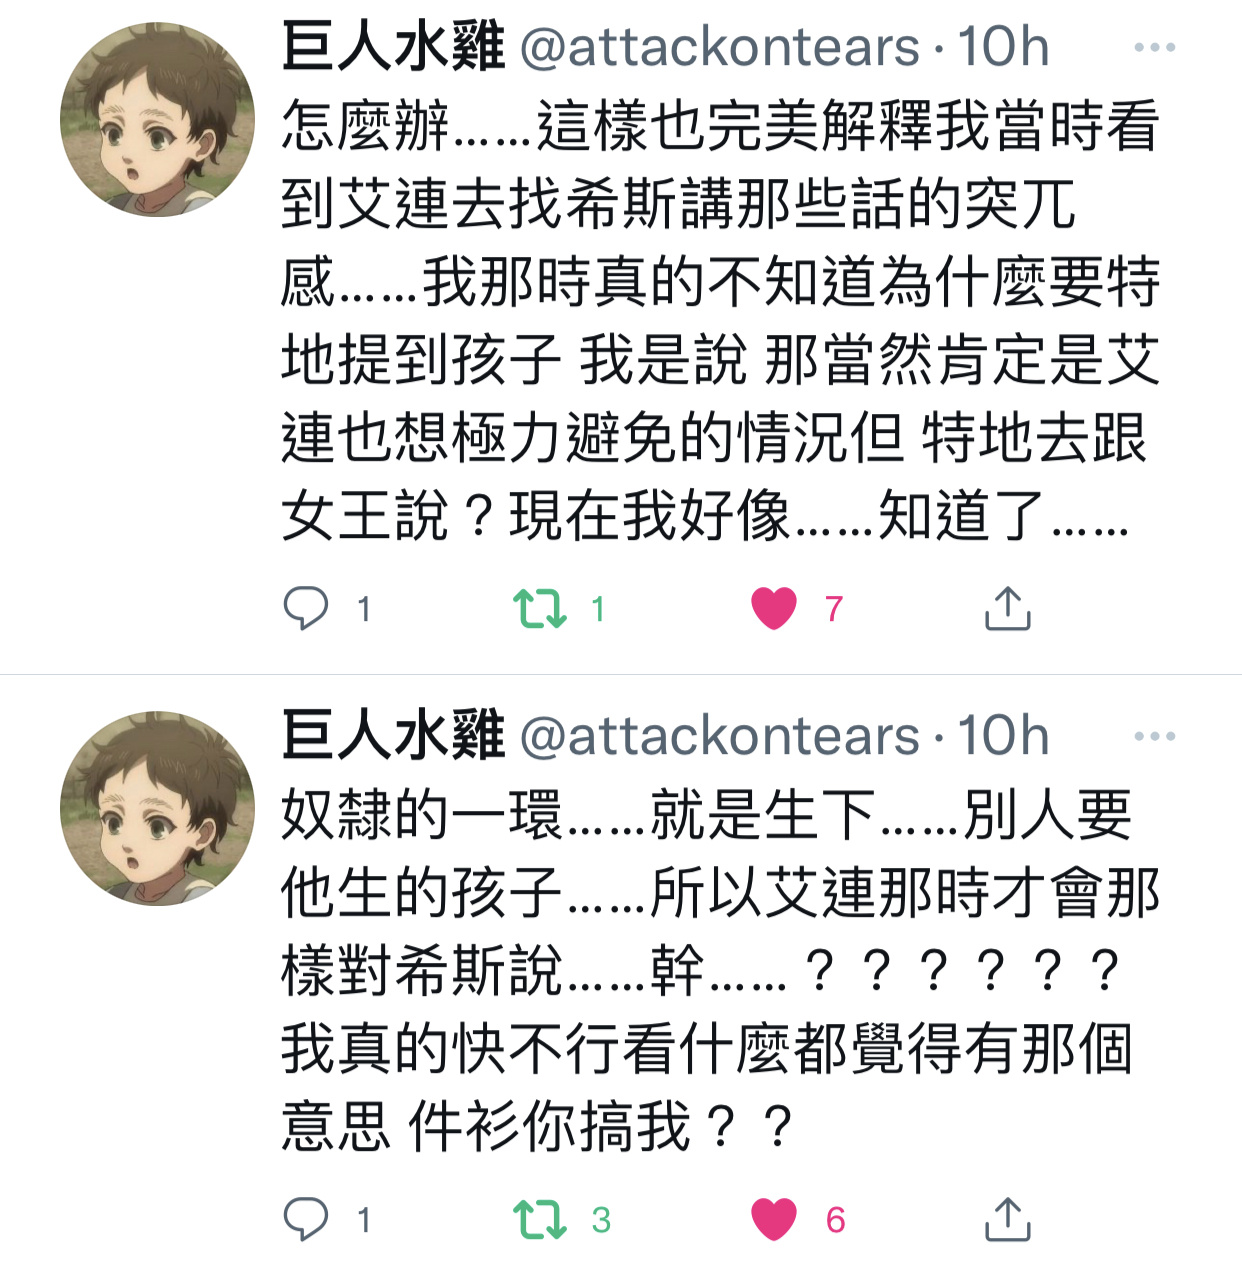Screen dimensions: 1242x1265
Task: Open 巨人水雞 display name on second tweet
Action: 393,736
